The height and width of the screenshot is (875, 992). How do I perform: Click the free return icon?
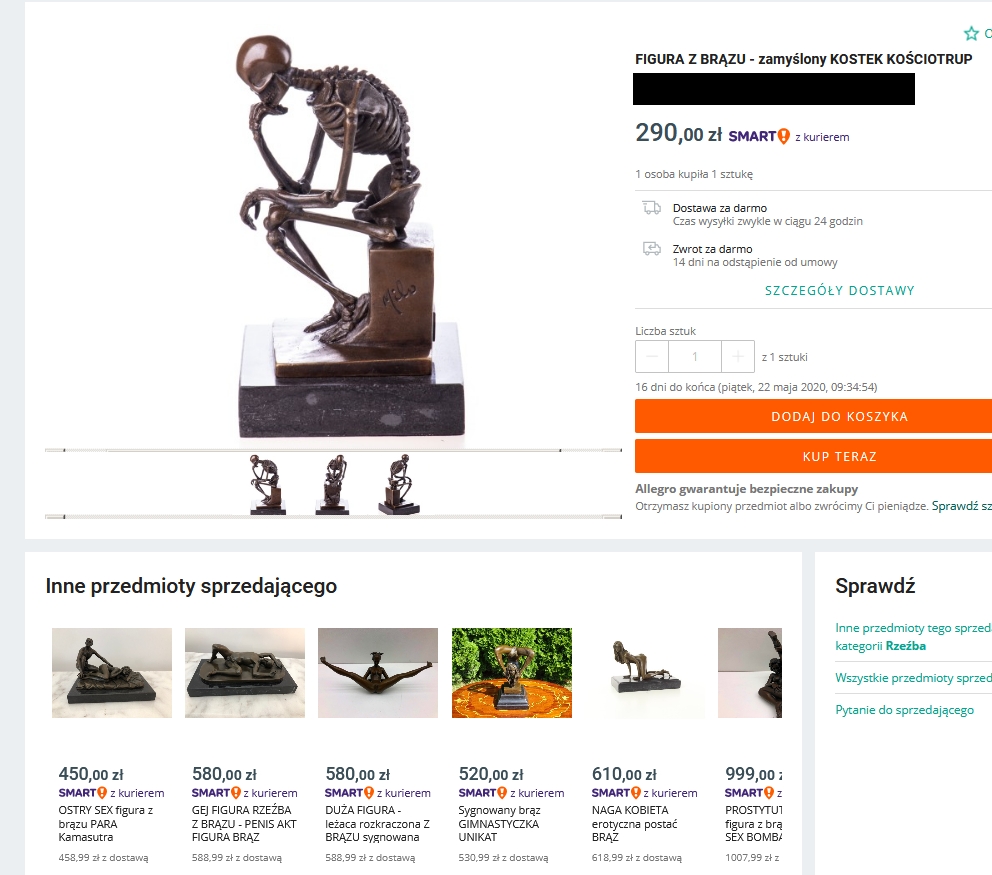[652, 249]
